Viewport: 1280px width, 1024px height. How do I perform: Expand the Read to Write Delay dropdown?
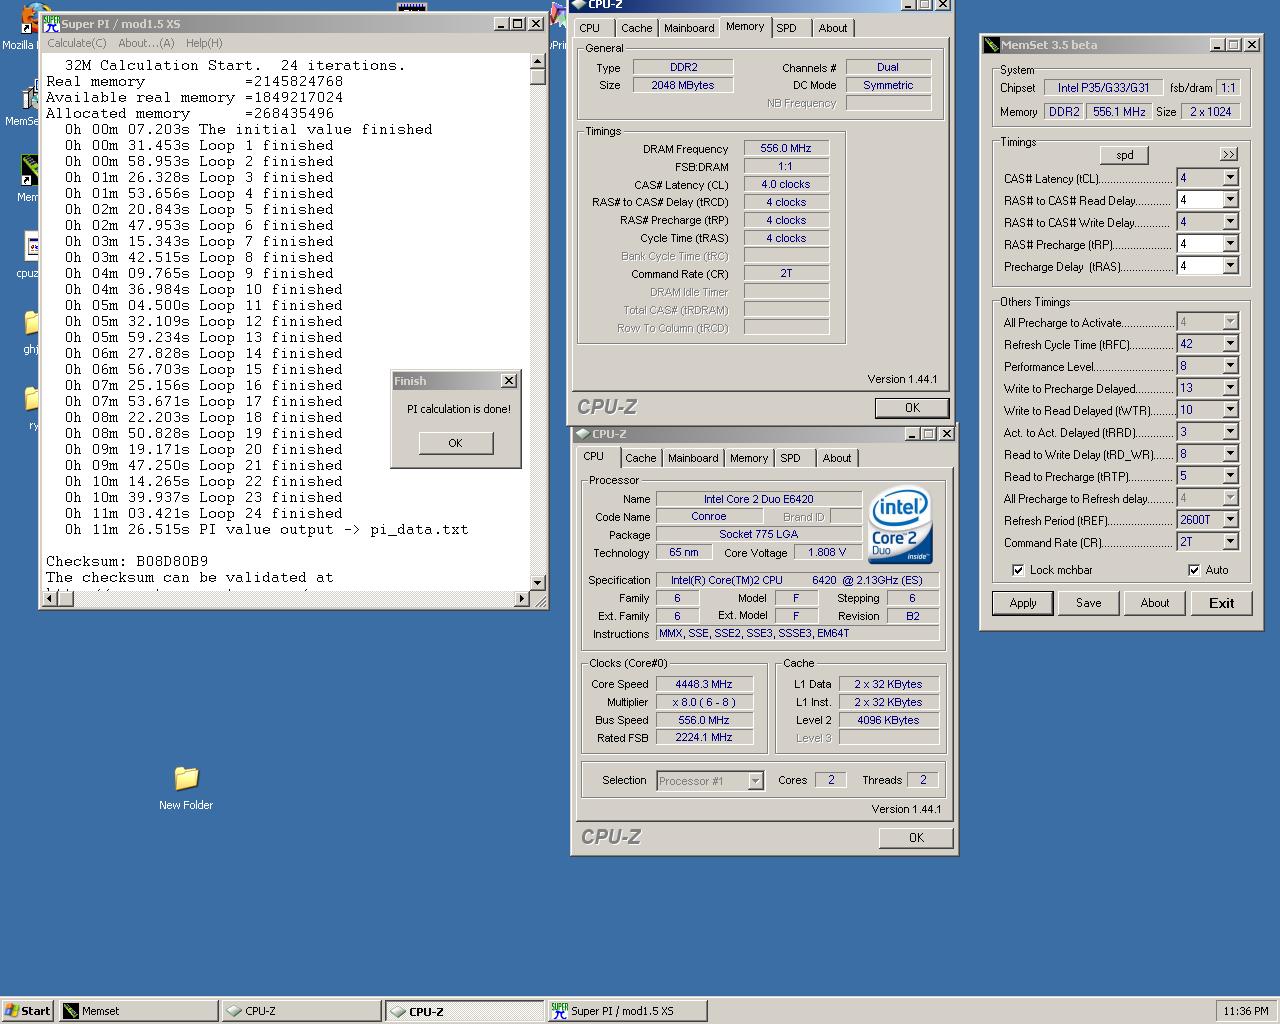pos(1230,454)
